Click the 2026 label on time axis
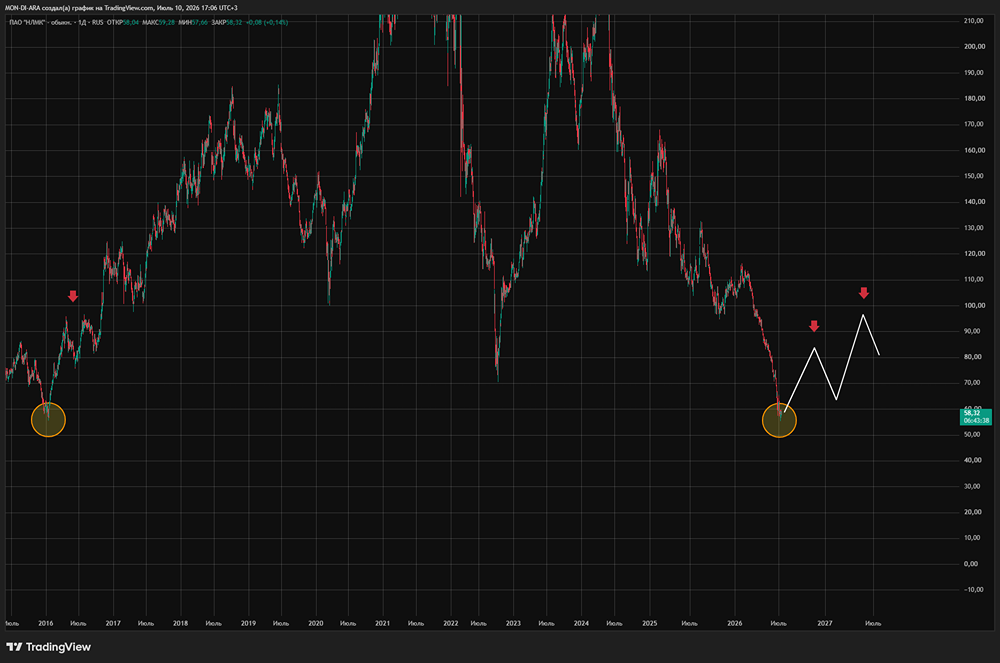 (x=735, y=623)
